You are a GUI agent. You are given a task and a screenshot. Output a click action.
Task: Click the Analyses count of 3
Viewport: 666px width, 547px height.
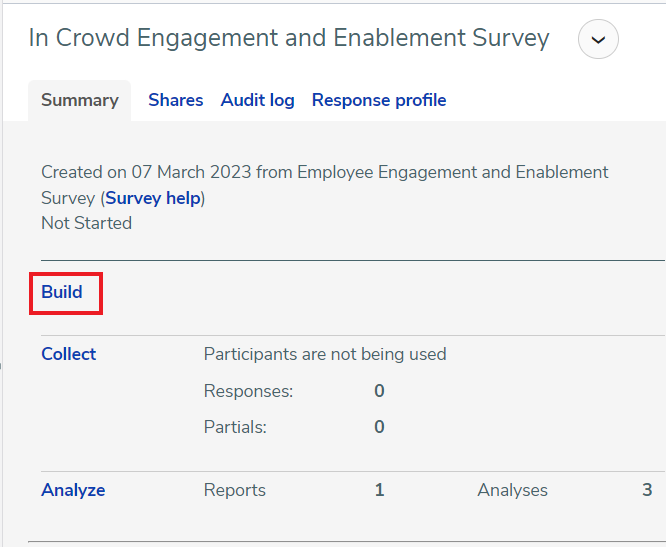point(647,490)
